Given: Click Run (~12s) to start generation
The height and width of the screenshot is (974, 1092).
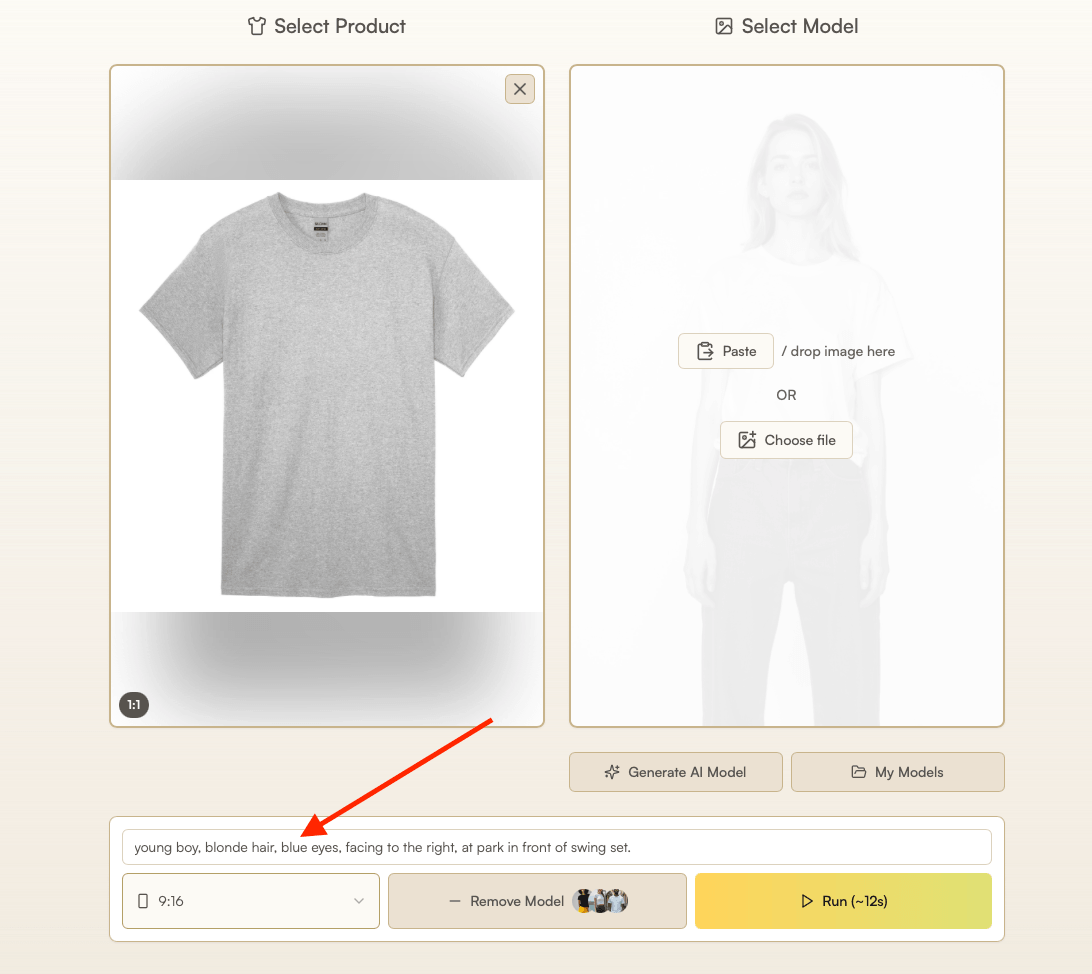Looking at the screenshot, I should [x=843, y=901].
